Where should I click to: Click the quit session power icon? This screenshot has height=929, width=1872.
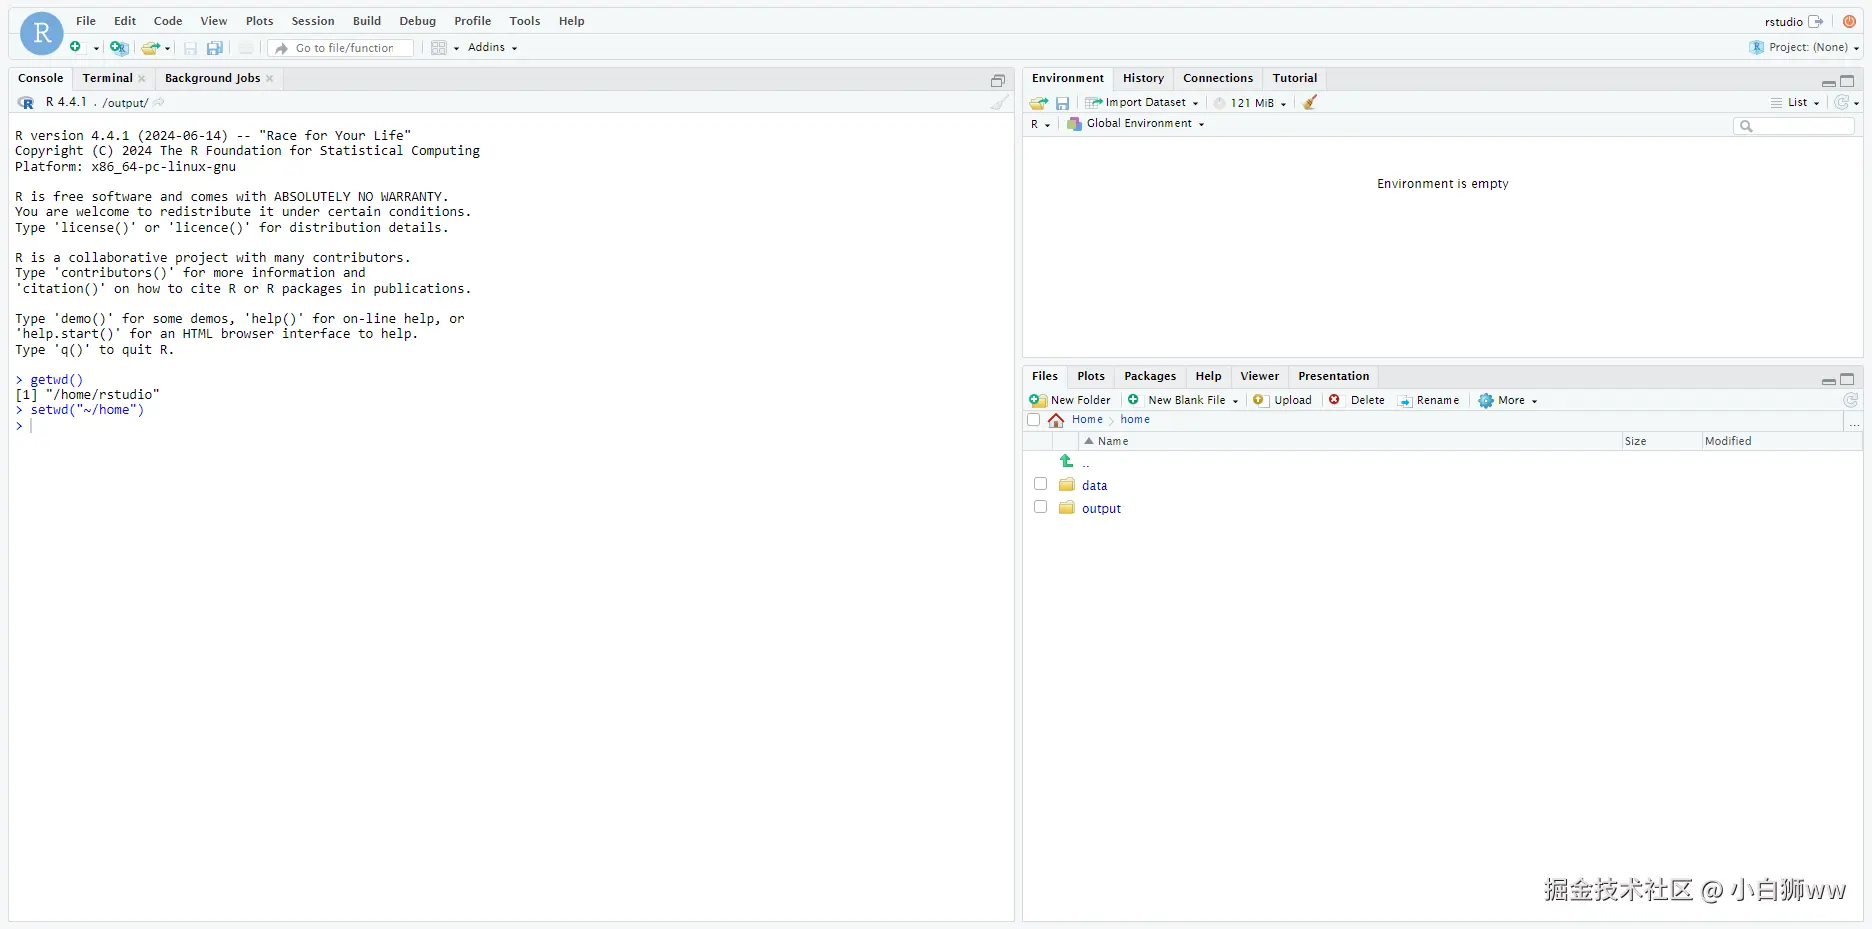1849,21
